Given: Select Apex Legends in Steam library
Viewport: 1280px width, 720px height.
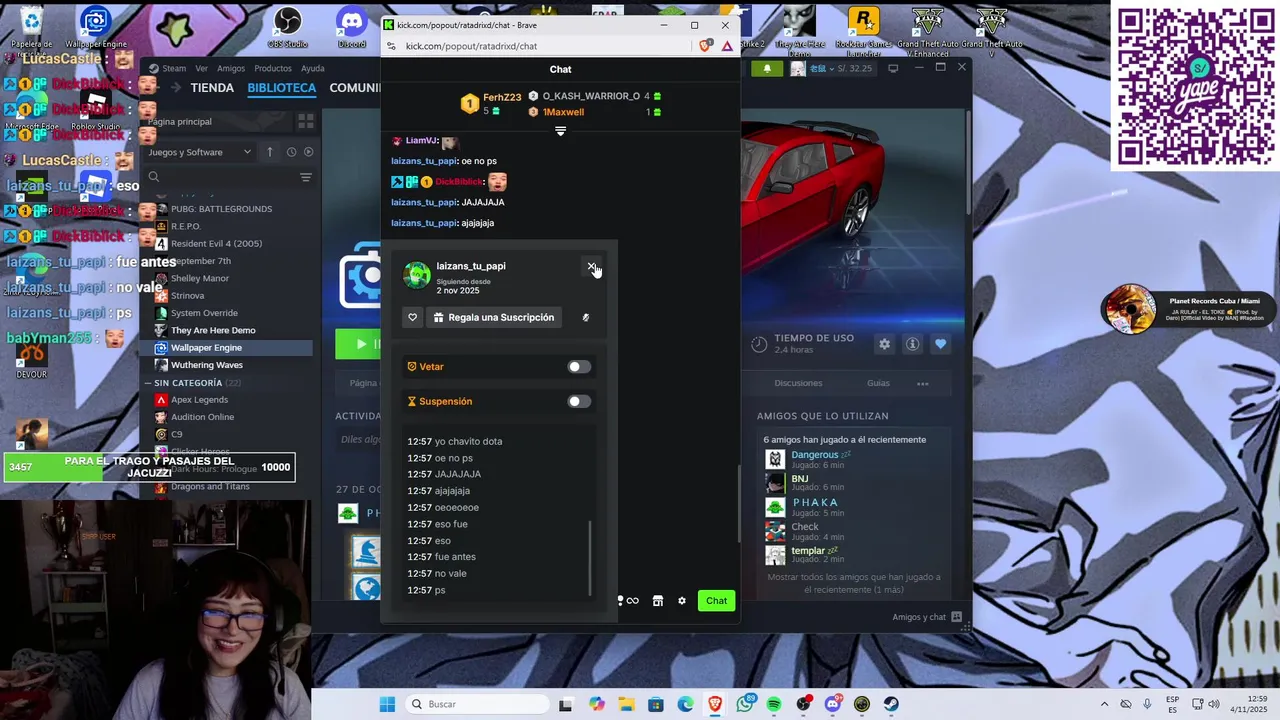Looking at the screenshot, I should tap(199, 400).
